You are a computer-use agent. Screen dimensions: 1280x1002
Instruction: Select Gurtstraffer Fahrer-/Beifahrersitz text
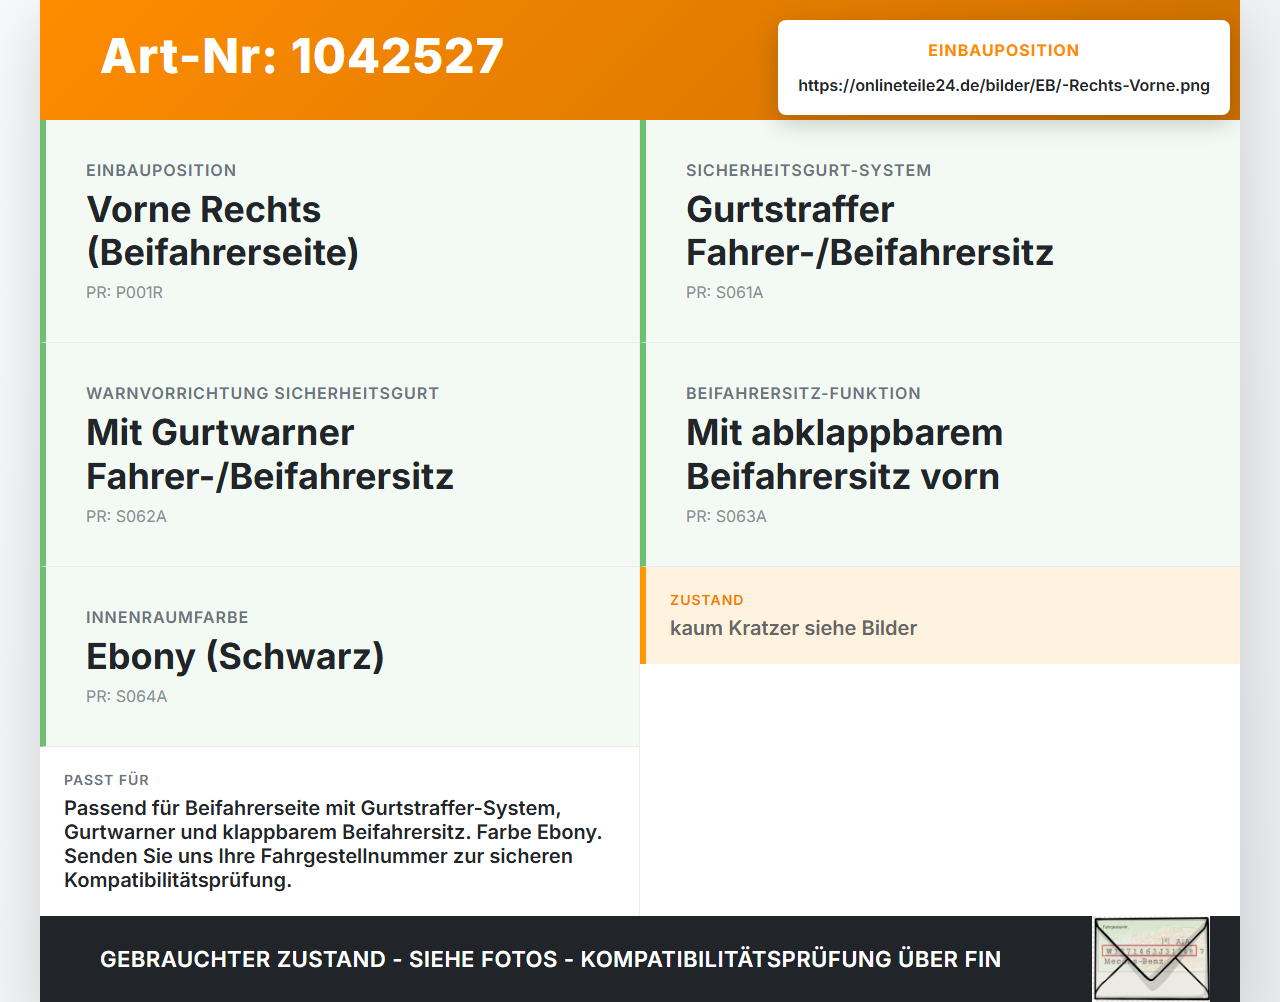(870, 231)
